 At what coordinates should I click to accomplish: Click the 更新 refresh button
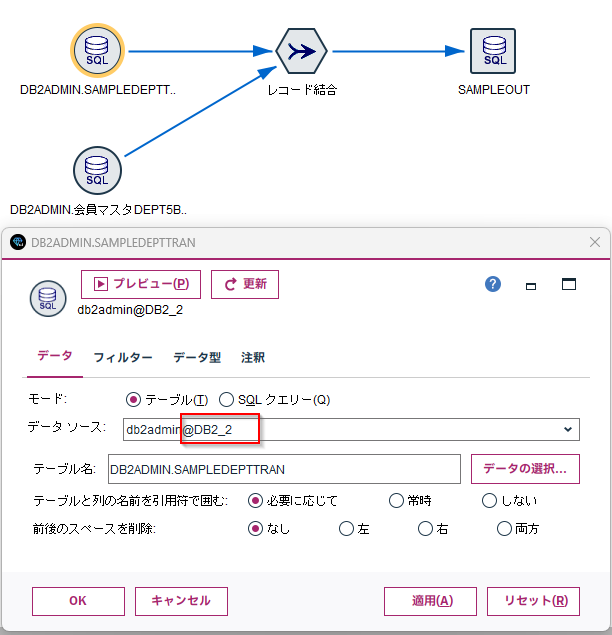[245, 284]
